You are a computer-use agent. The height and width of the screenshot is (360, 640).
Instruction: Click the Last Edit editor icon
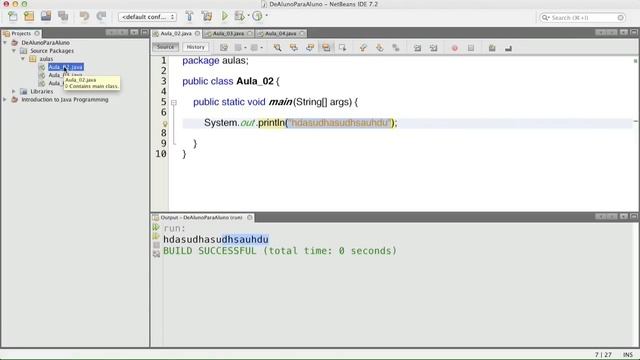224,48
